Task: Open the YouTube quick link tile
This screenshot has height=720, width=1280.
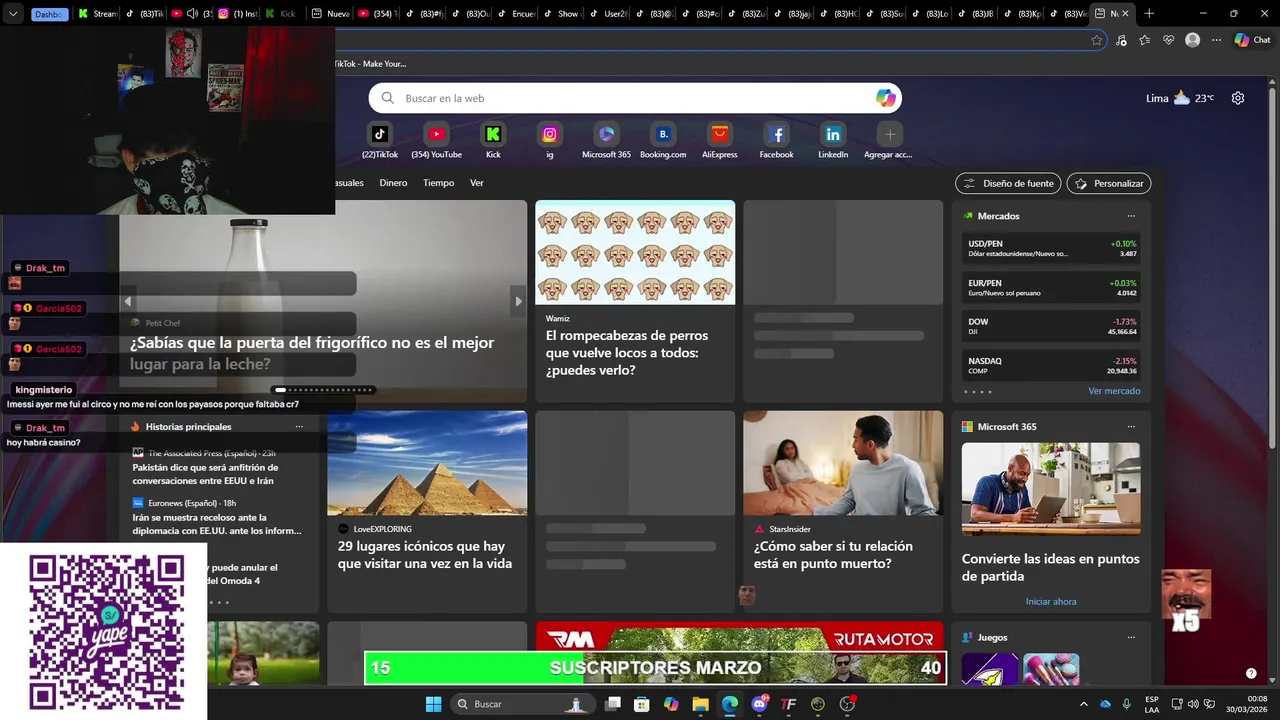Action: pyautogui.click(x=436, y=139)
